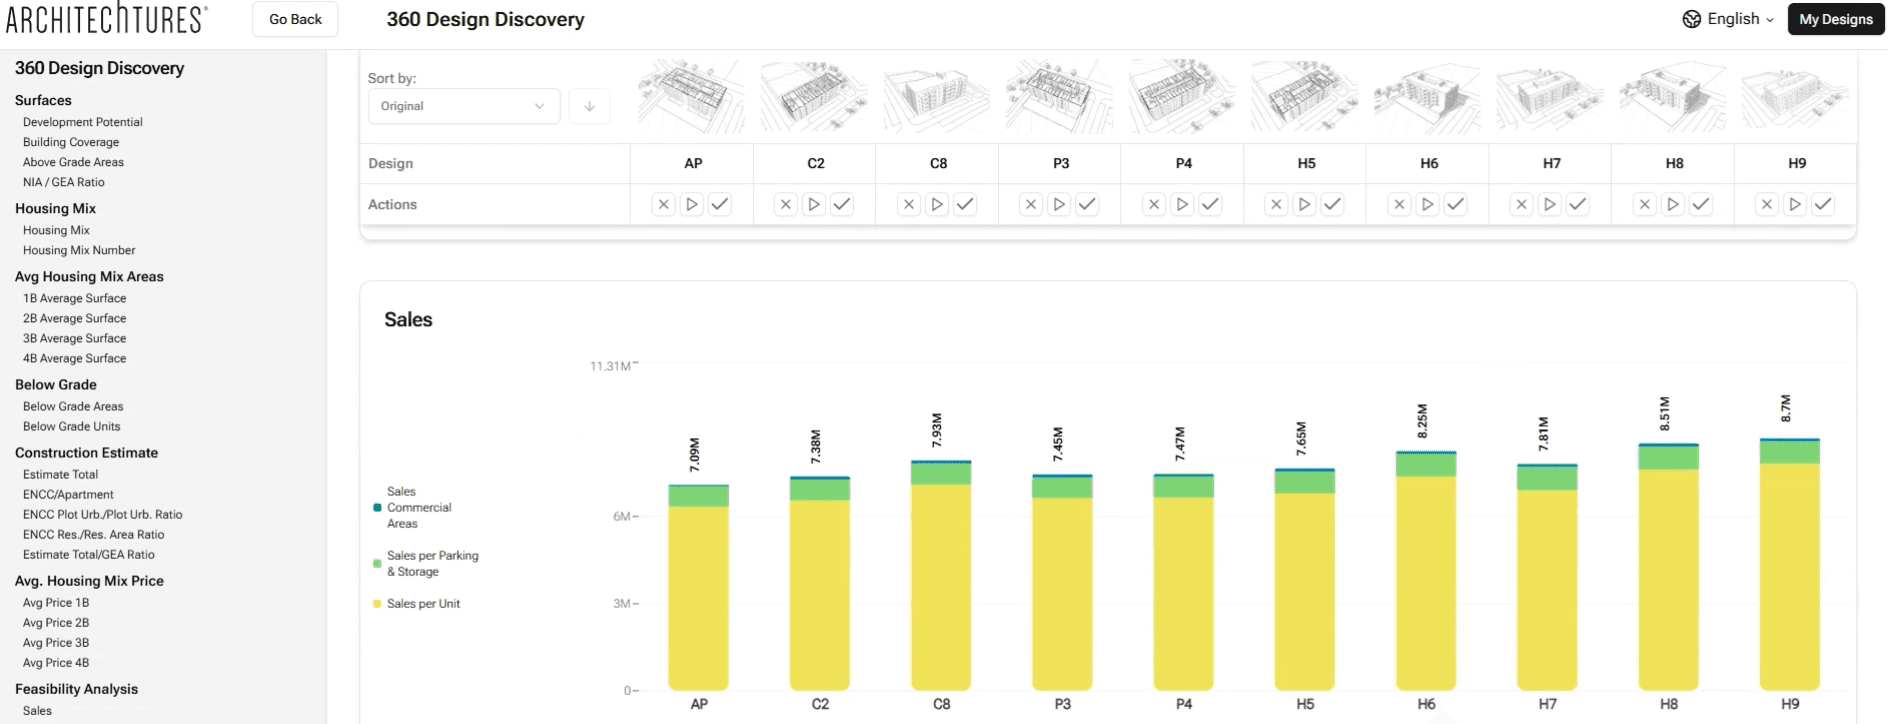Click the globe language icon
Image resolution: width=1888 pixels, height=724 pixels.
(1692, 19)
